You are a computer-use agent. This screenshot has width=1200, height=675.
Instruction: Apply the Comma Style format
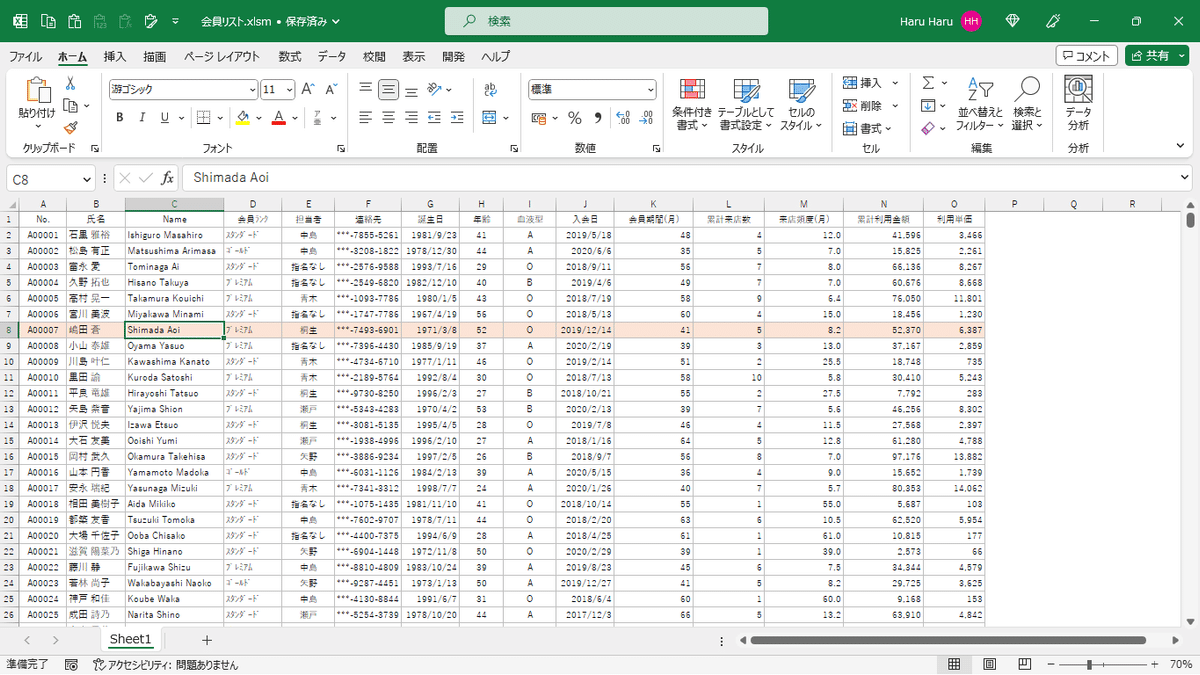pyautogui.click(x=598, y=118)
